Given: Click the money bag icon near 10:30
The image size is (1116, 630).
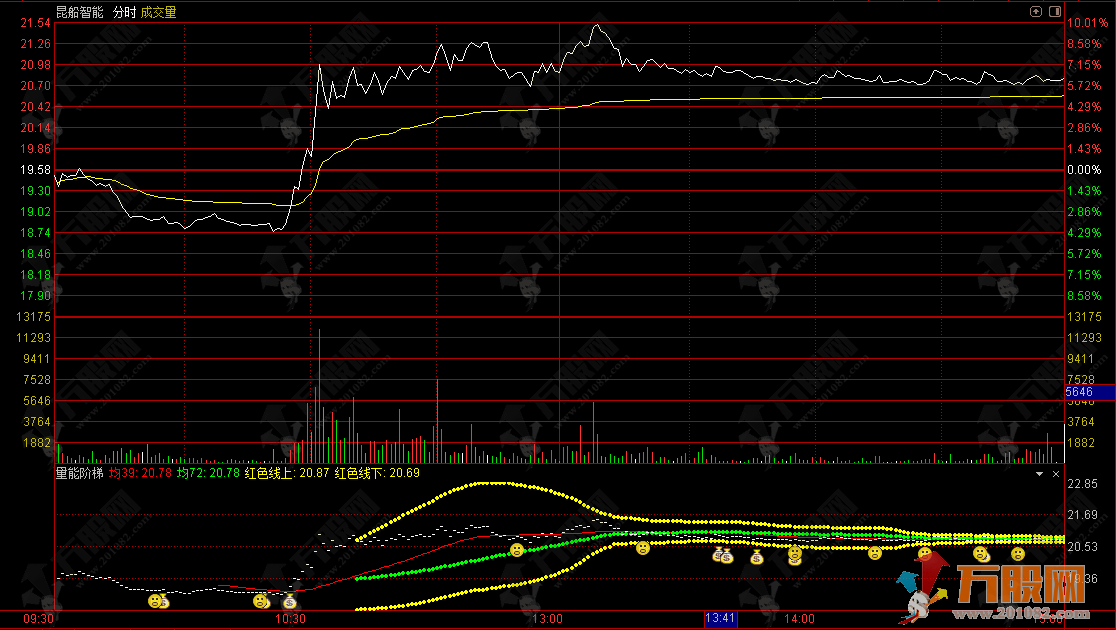Looking at the screenshot, I should (x=289, y=602).
